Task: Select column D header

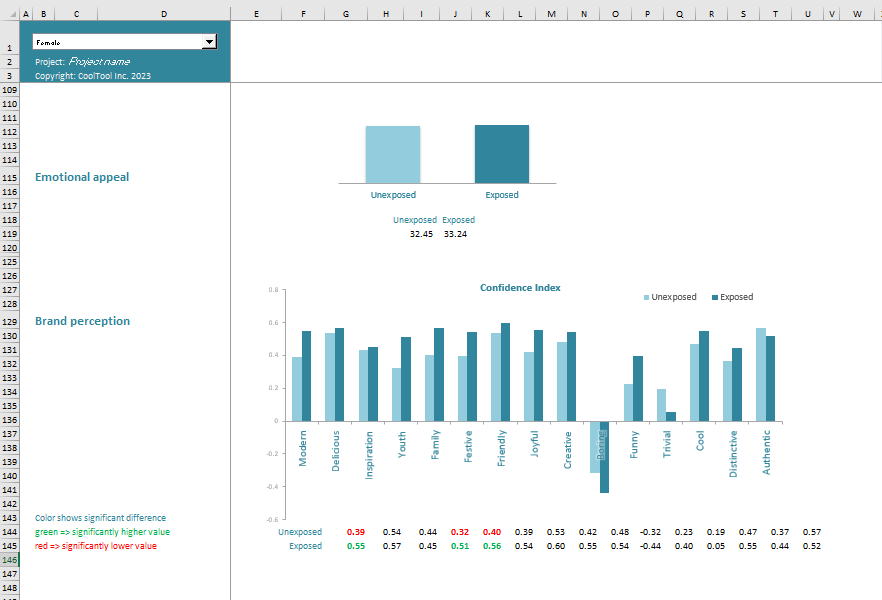Action: click(164, 14)
